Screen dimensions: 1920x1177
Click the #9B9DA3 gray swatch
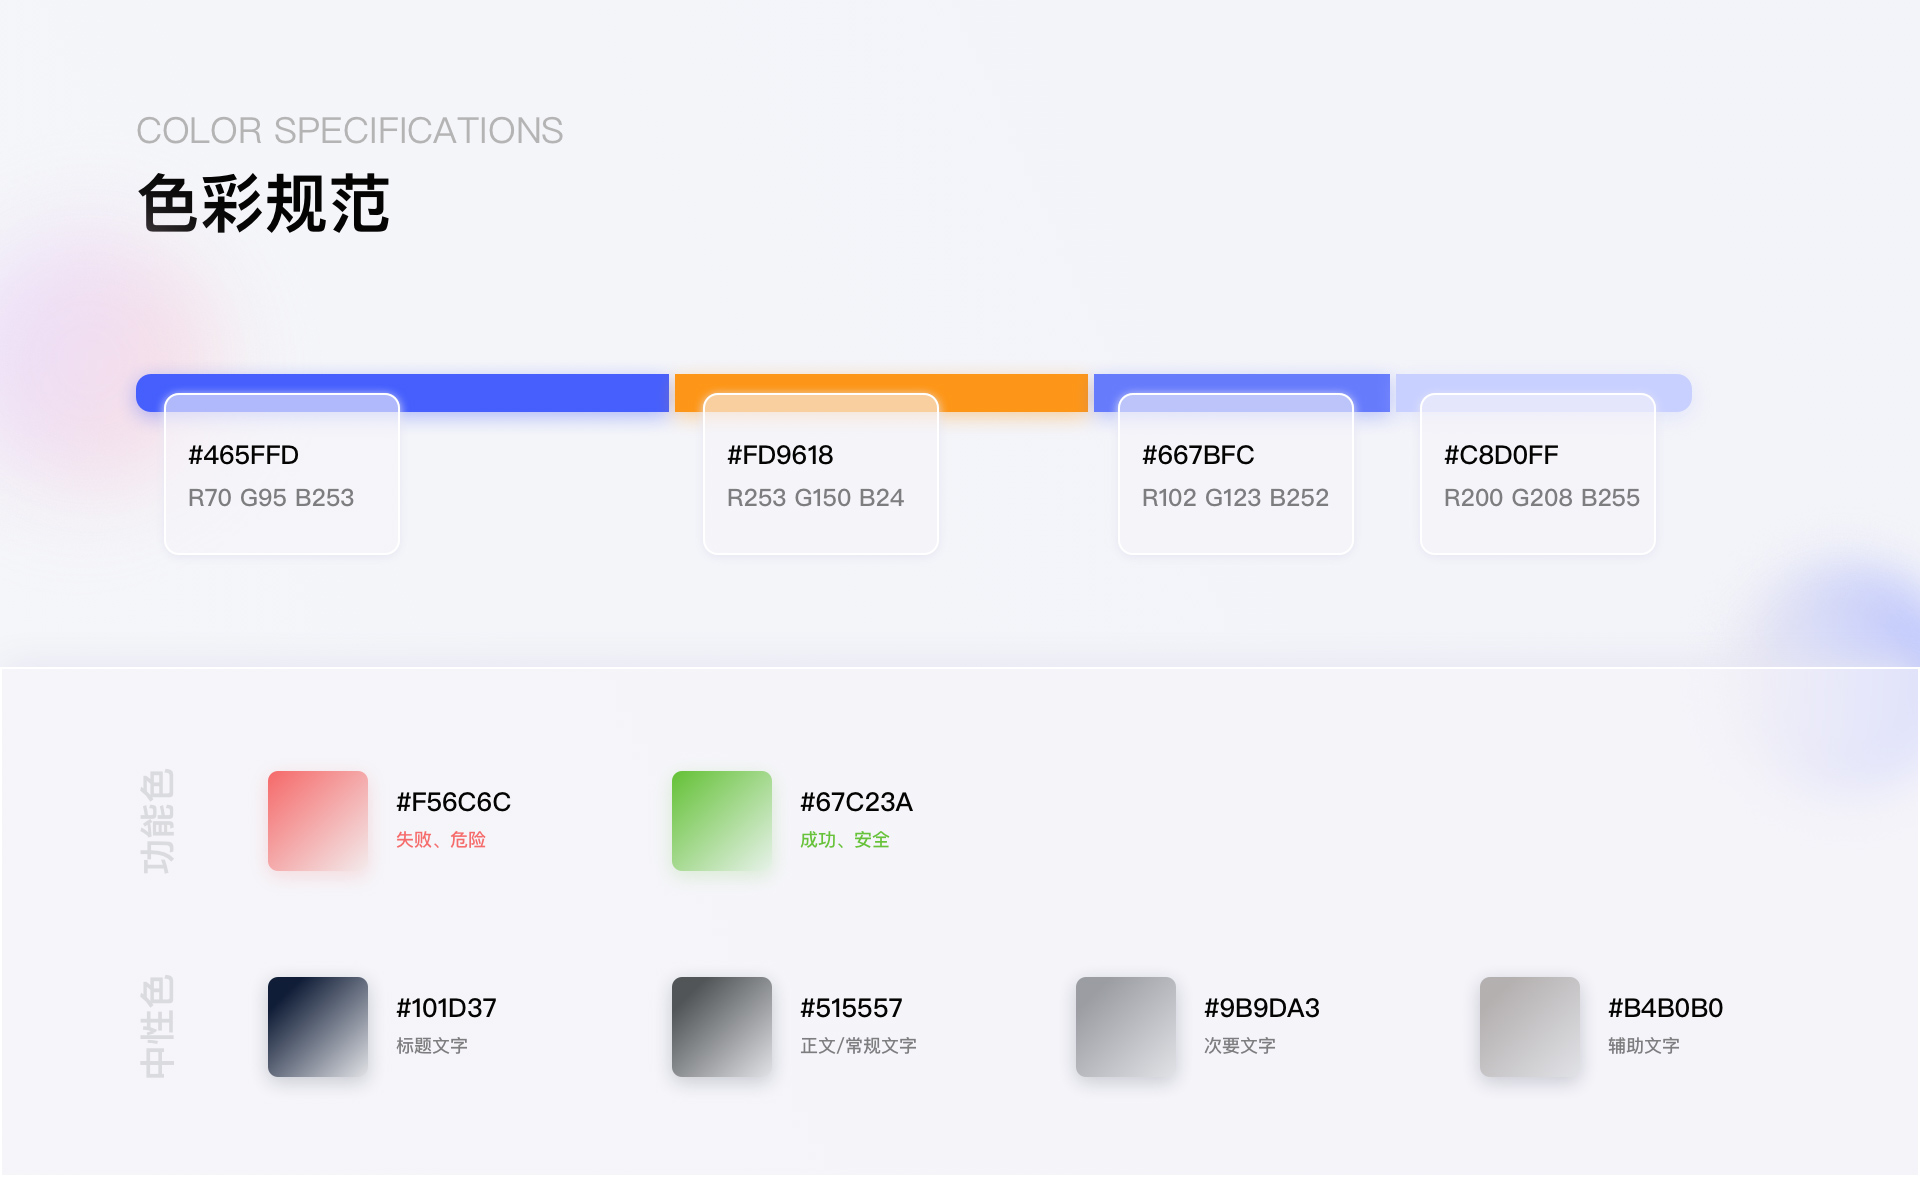[1126, 1027]
